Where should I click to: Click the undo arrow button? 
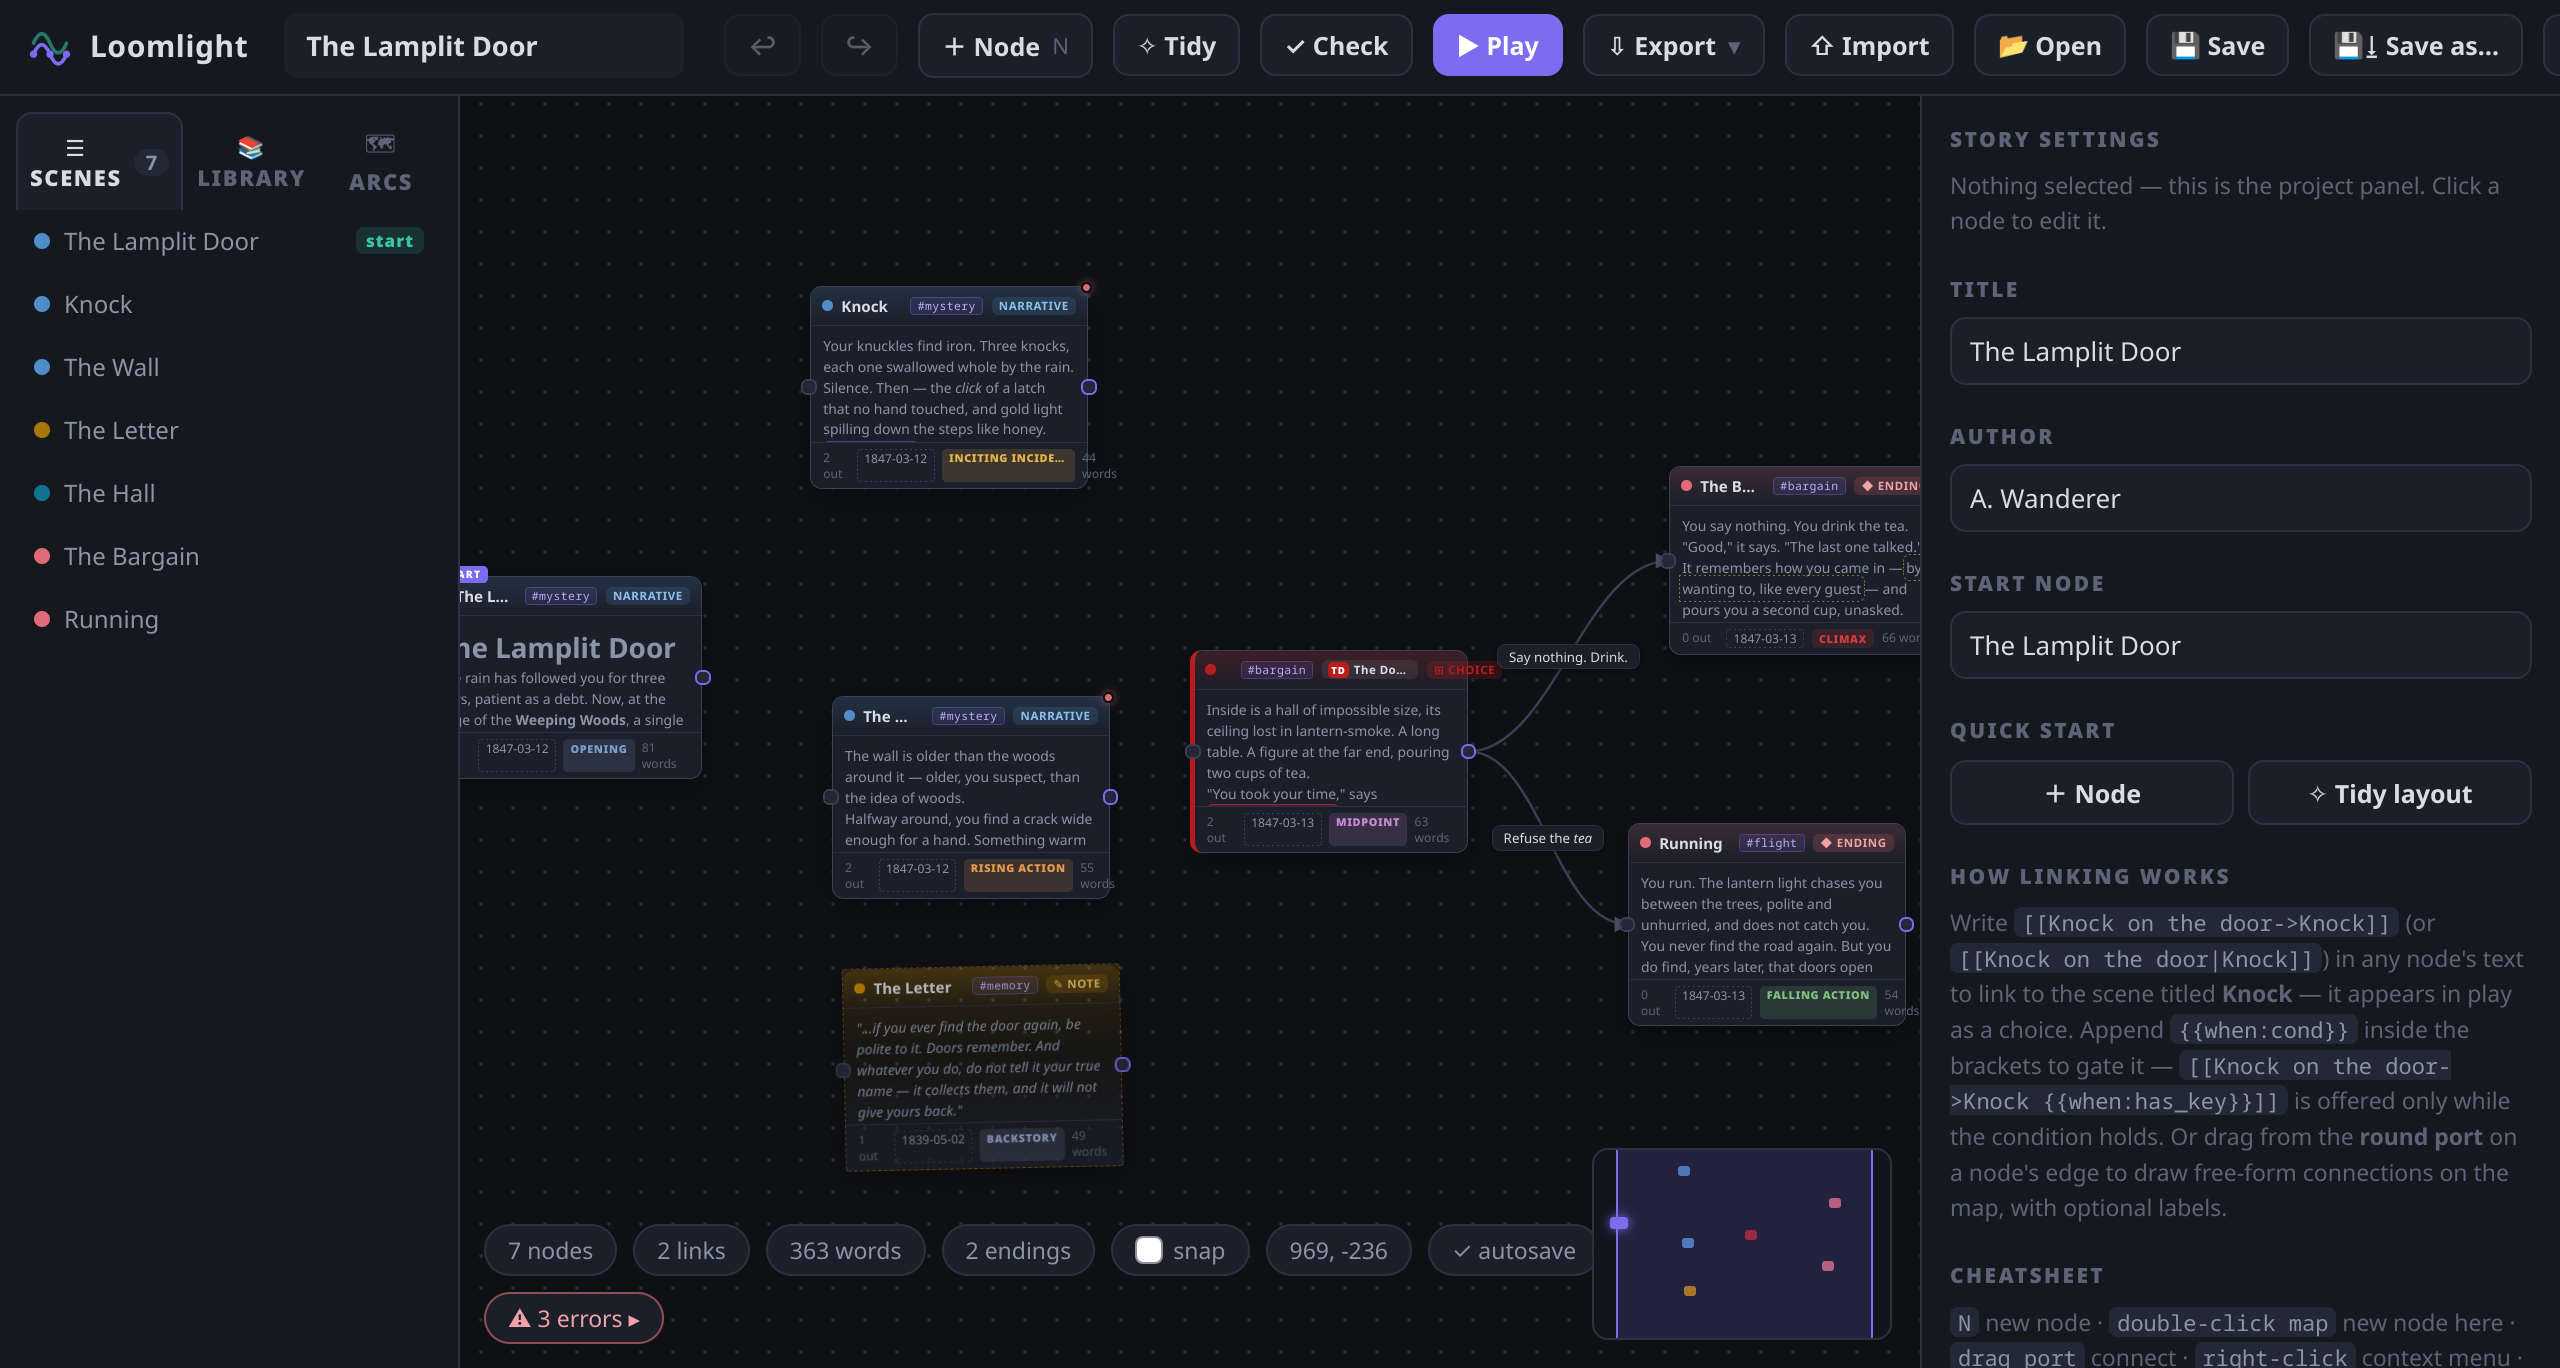point(762,46)
